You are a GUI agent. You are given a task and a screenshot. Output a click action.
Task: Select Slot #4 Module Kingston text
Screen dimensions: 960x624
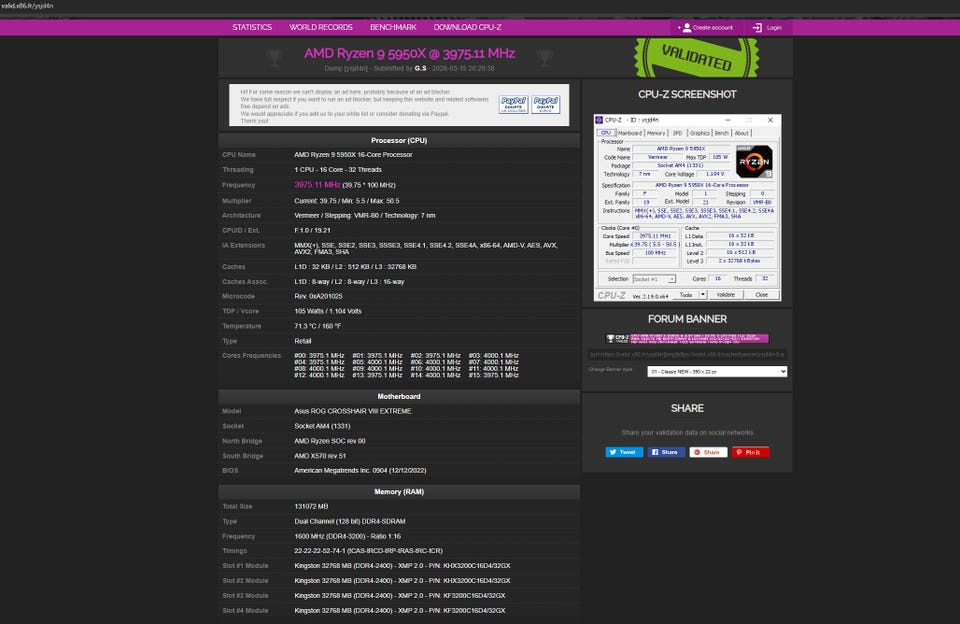pyautogui.click(x=400, y=611)
